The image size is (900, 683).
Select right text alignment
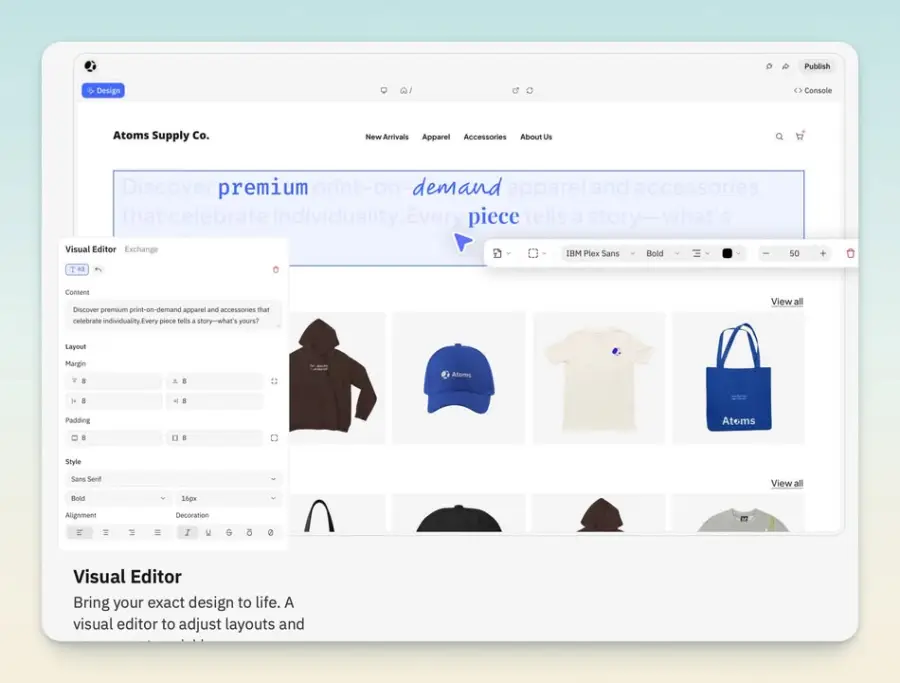point(131,533)
